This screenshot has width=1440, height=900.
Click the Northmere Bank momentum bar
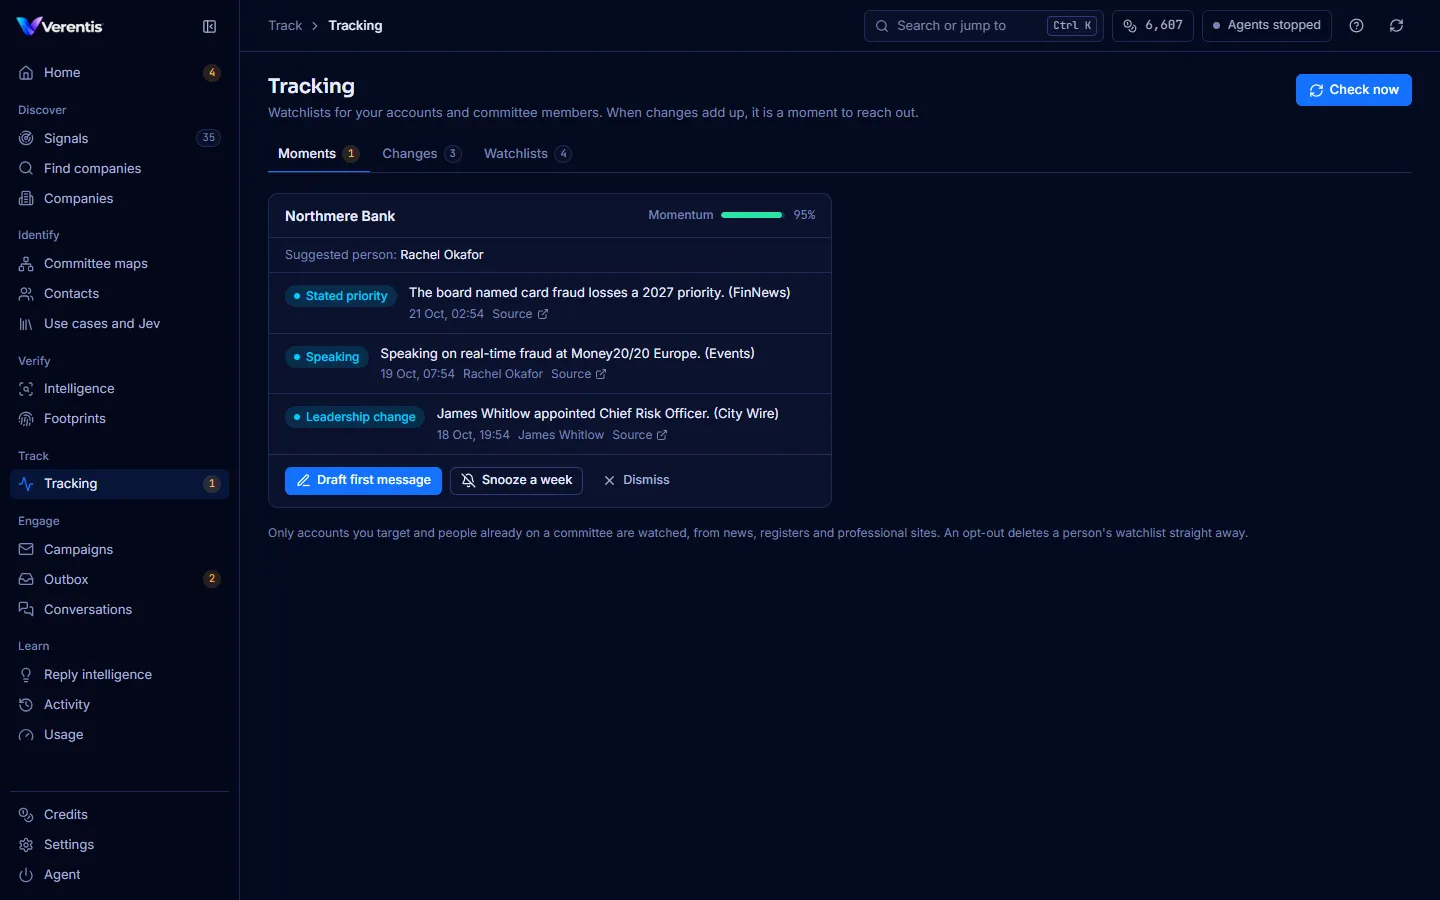click(752, 215)
